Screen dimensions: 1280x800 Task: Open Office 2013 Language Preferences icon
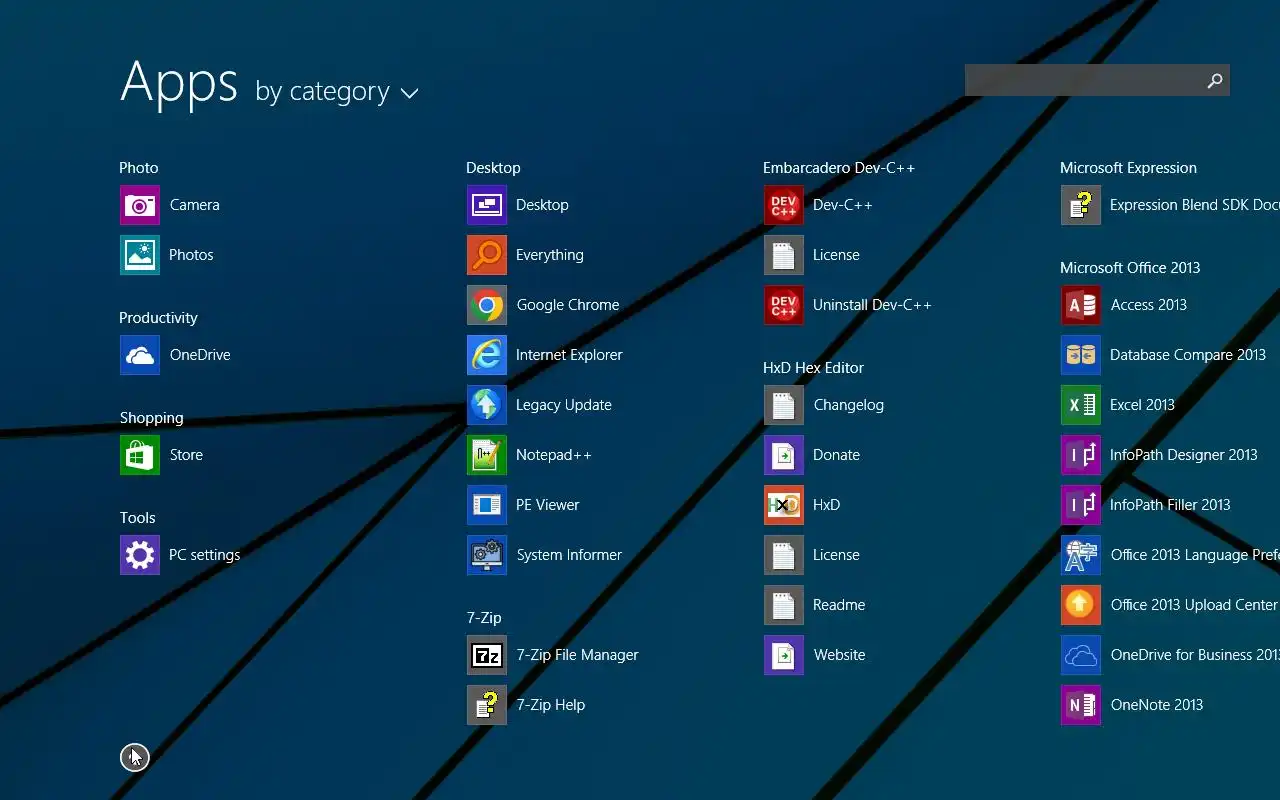(1081, 555)
